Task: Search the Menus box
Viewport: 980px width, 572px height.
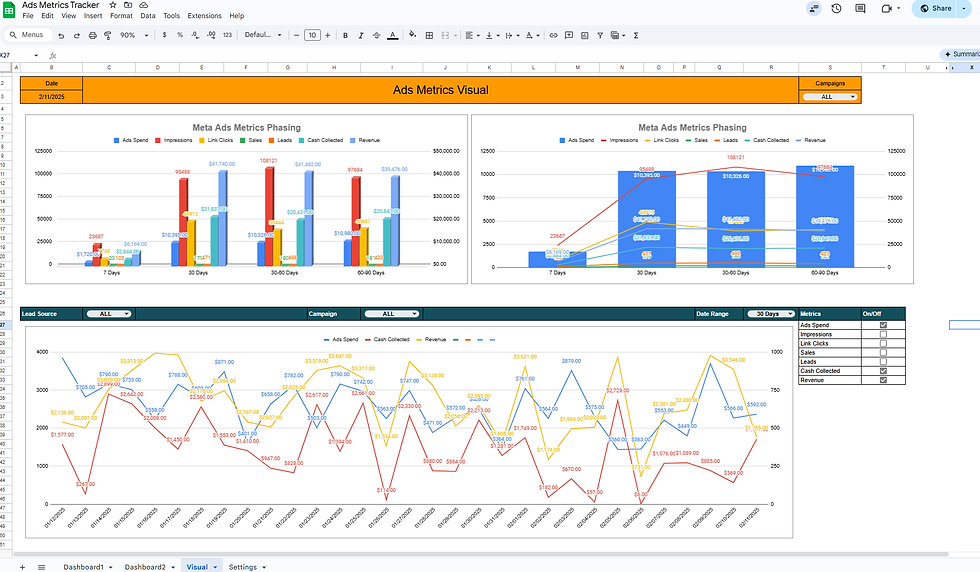Action: click(x=28, y=35)
